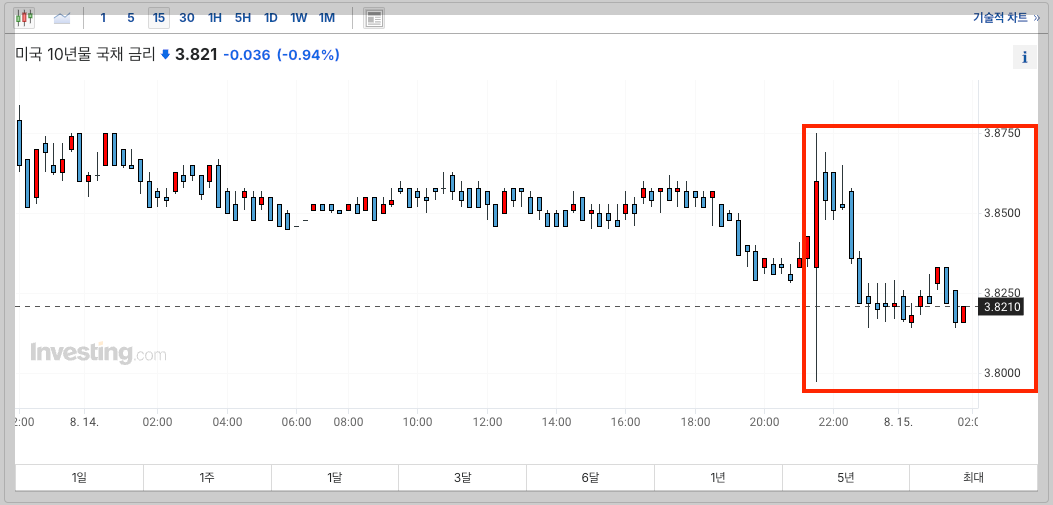Click the 06:00 time axis label
Screen dimensions: 1053x505
coord(296,422)
